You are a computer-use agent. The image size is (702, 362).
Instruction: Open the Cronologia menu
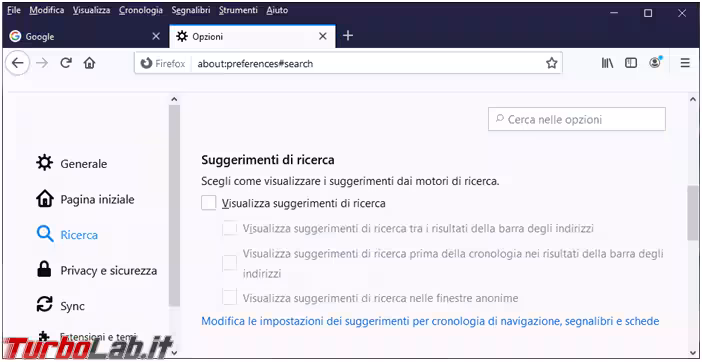point(141,10)
